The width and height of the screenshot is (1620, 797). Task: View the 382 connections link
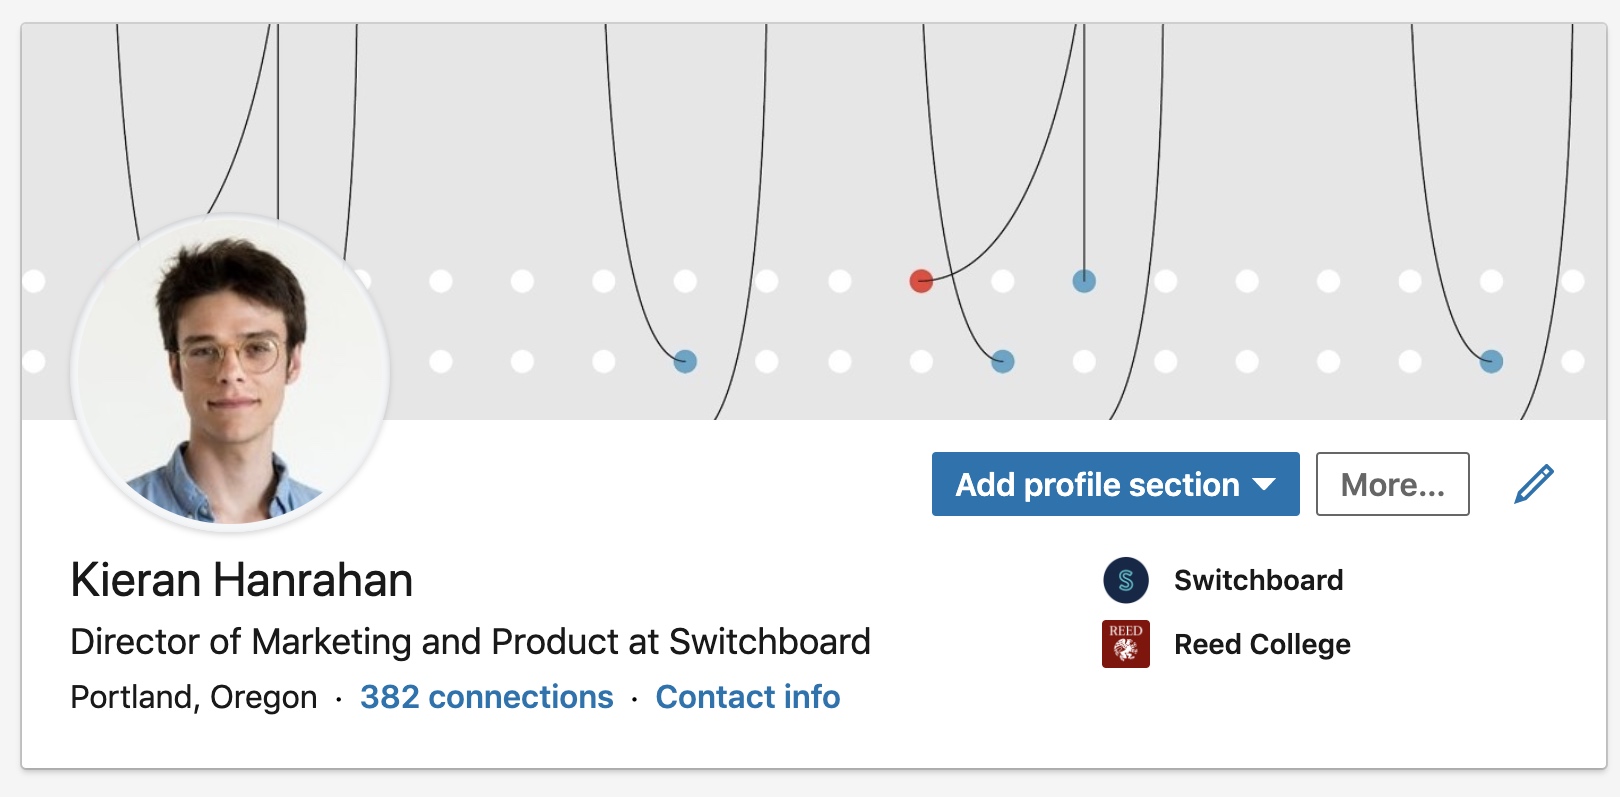click(487, 697)
